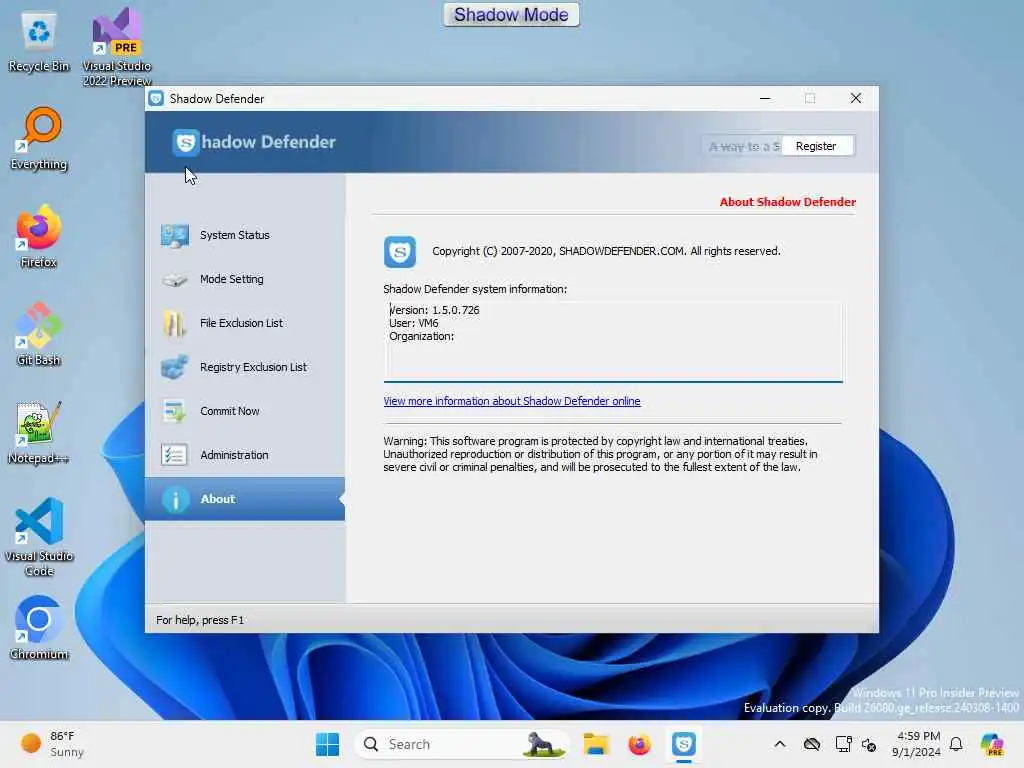Open the clock showing 4:59 PM
1024x768 pixels.
(916, 744)
